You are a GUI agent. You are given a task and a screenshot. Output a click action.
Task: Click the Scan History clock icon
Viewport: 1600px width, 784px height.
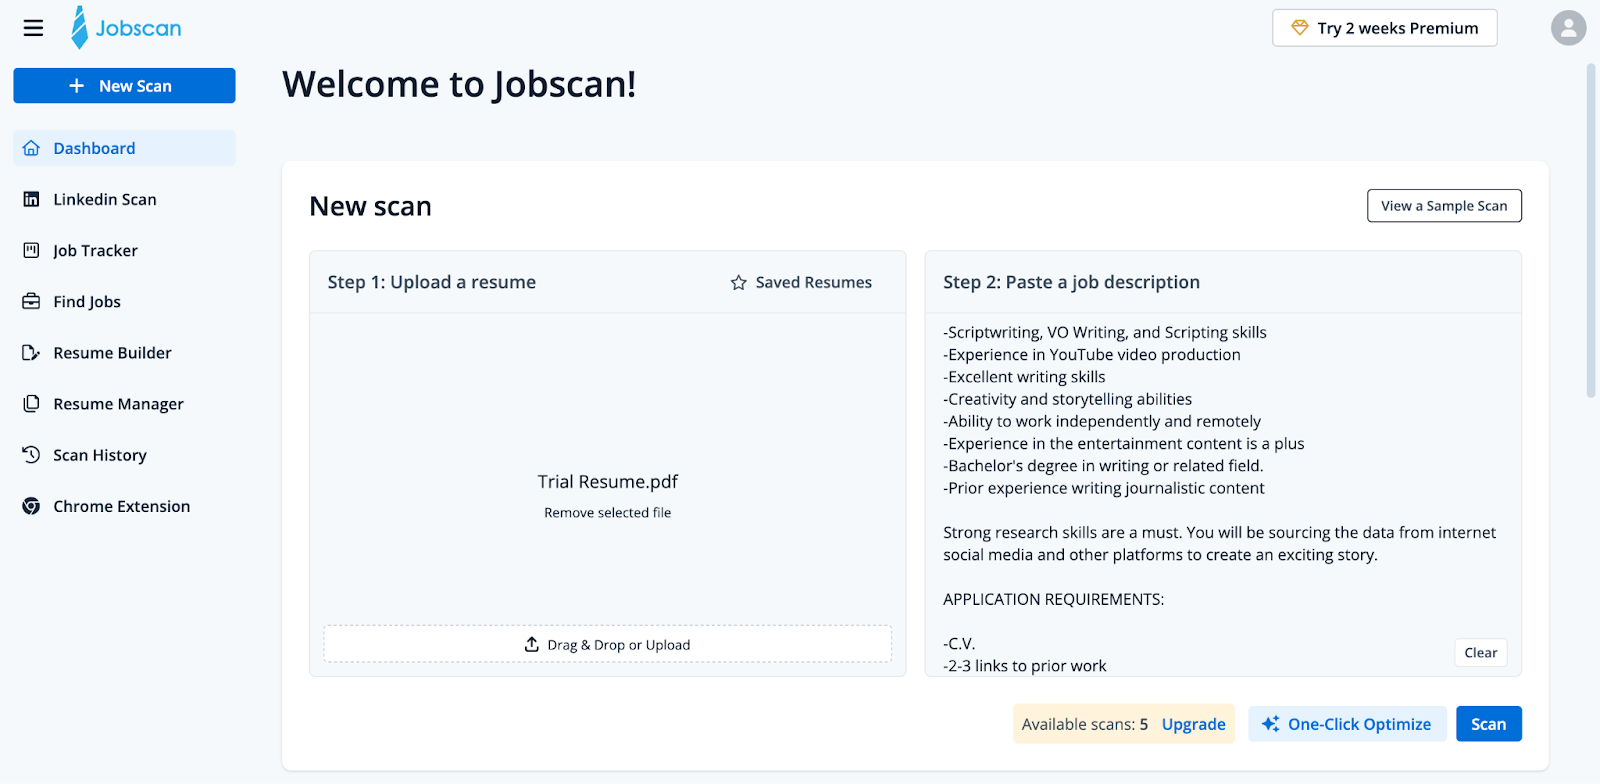[x=31, y=455]
